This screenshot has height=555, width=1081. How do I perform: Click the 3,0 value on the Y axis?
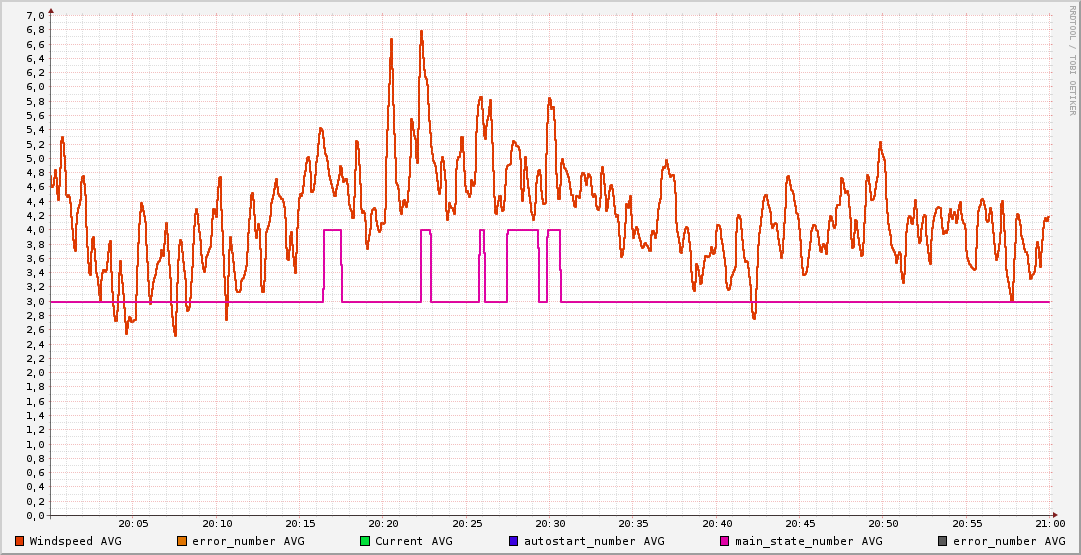coord(34,301)
